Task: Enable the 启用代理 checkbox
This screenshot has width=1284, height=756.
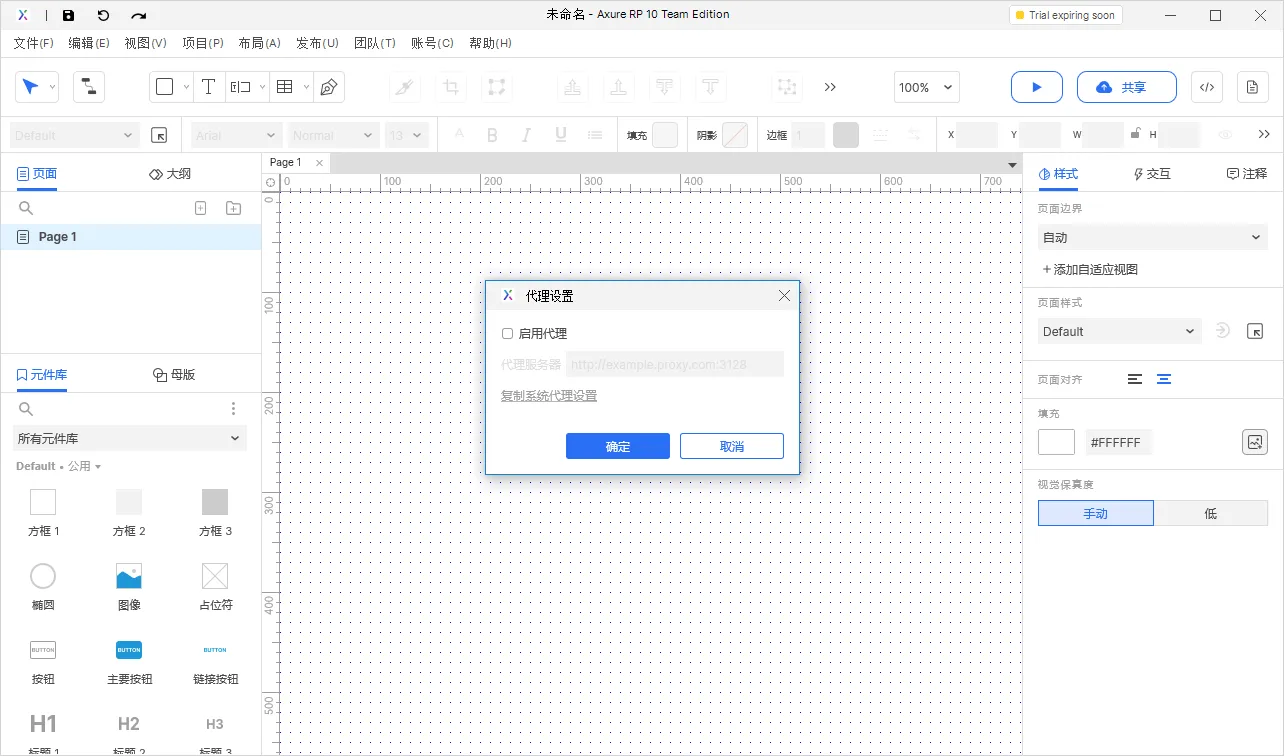Action: [x=507, y=333]
